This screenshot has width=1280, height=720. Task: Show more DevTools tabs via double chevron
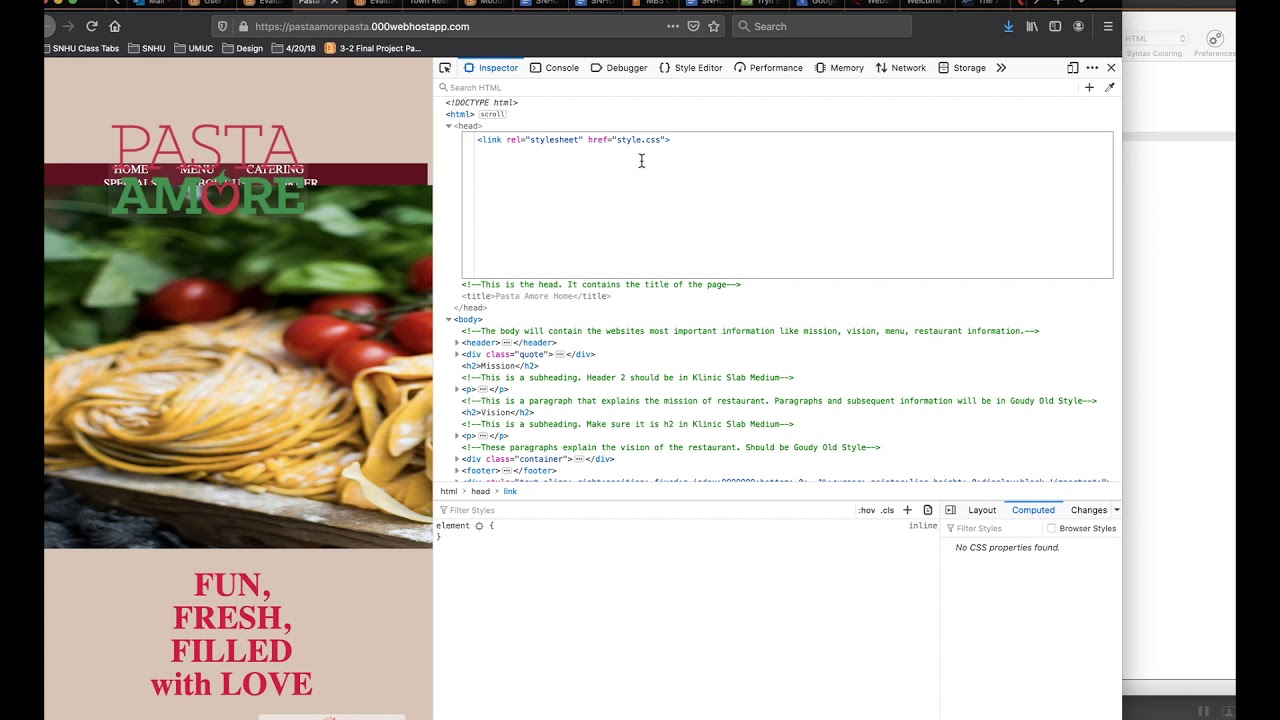click(1001, 68)
